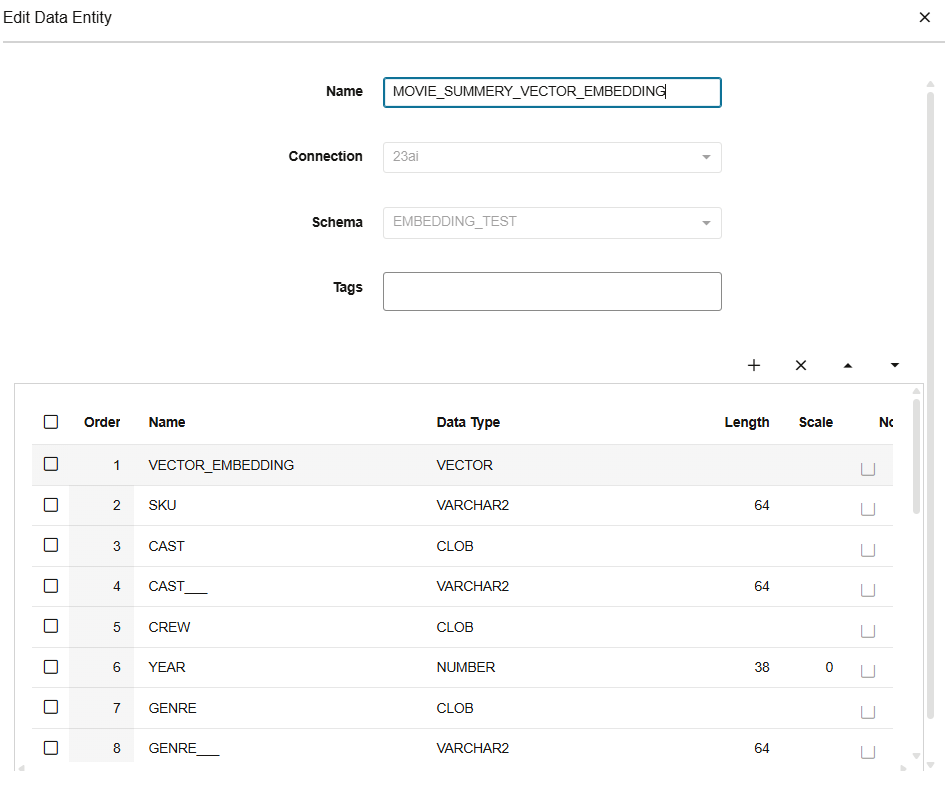The height and width of the screenshot is (789, 945).
Task: Click the X icon to delete attribute
Action: [x=801, y=366]
